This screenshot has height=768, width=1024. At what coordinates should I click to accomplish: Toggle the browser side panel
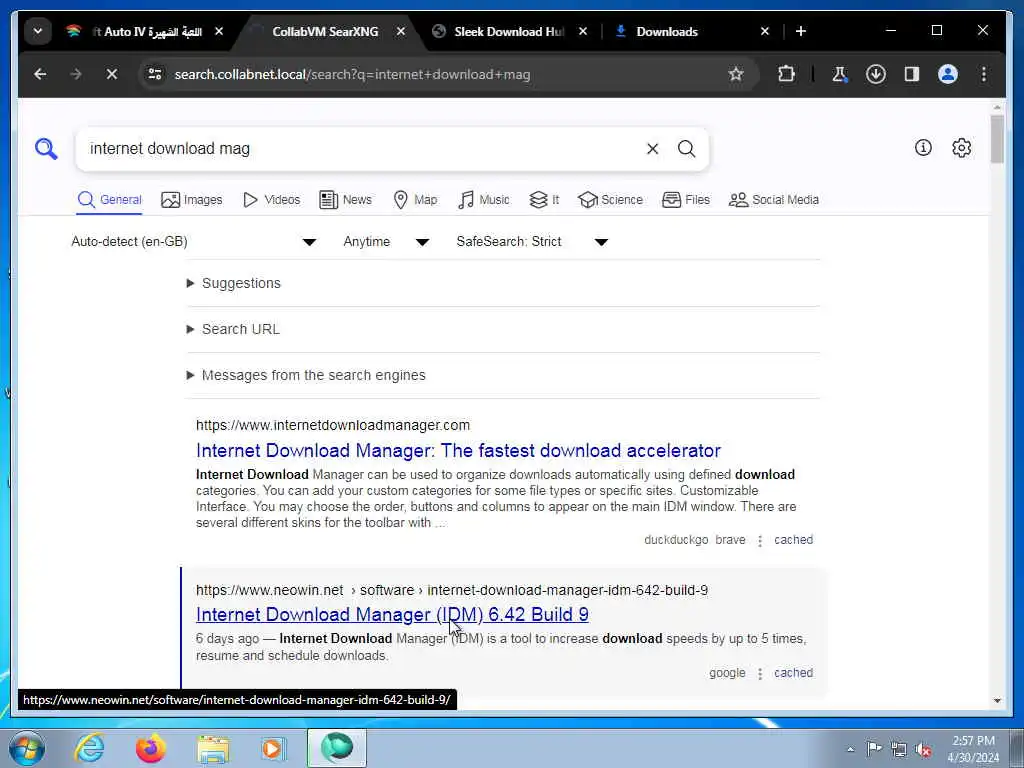[912, 74]
